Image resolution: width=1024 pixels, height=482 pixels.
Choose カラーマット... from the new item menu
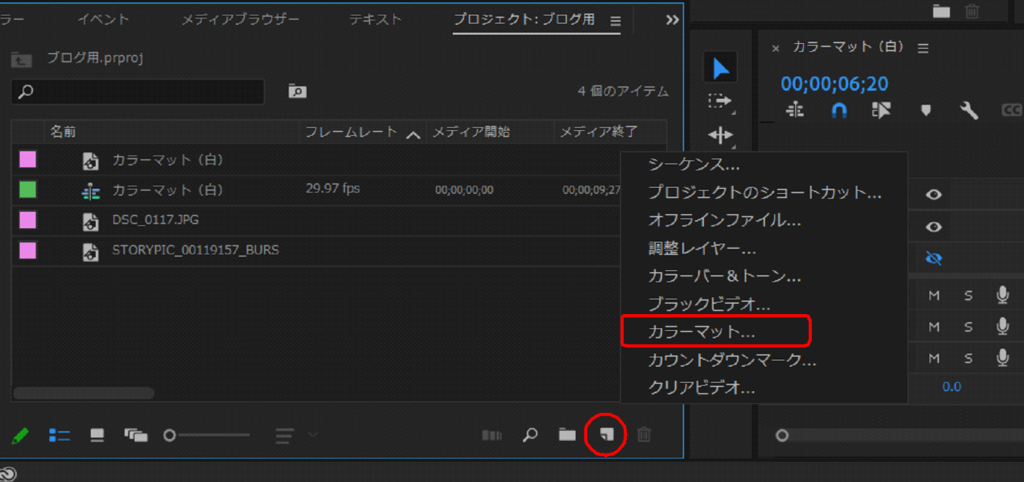tap(714, 329)
